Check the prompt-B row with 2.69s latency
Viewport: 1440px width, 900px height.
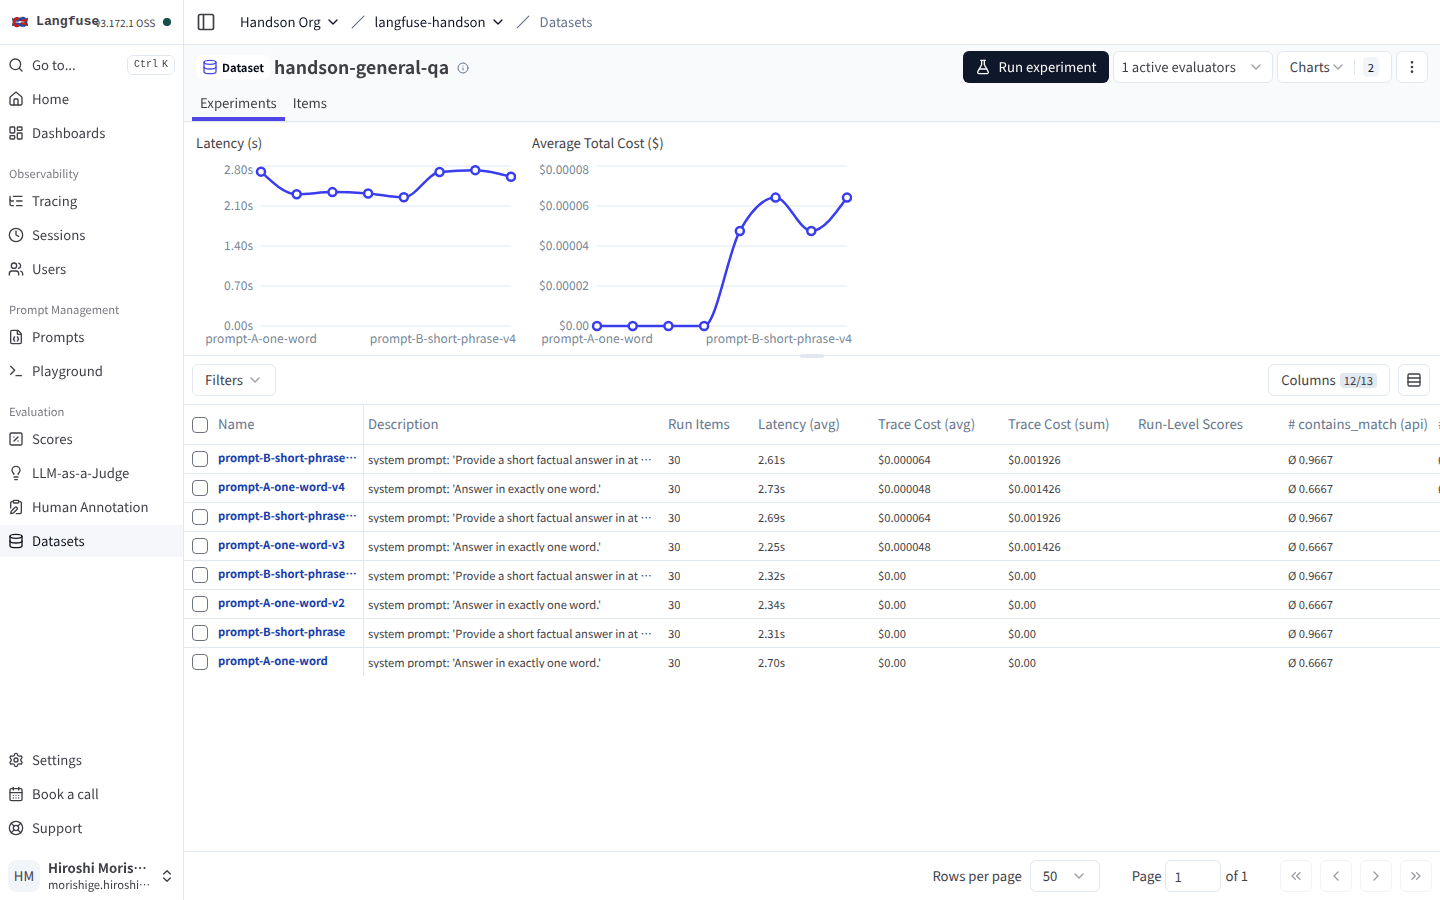coord(200,517)
